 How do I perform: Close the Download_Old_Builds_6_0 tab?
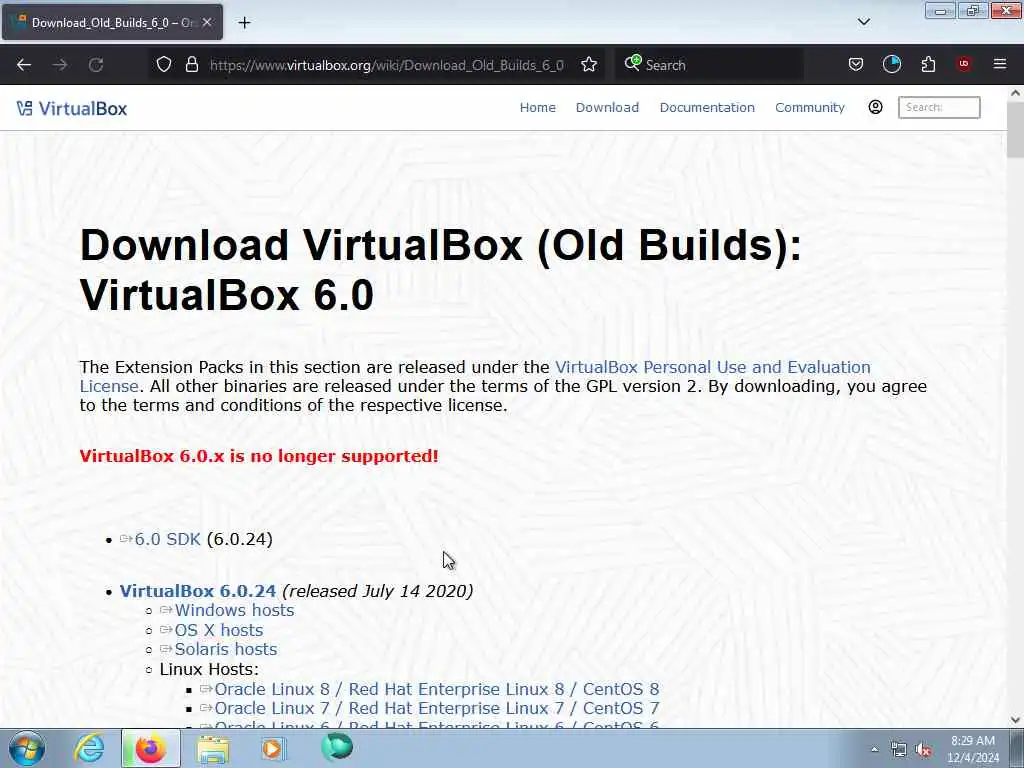point(207,22)
